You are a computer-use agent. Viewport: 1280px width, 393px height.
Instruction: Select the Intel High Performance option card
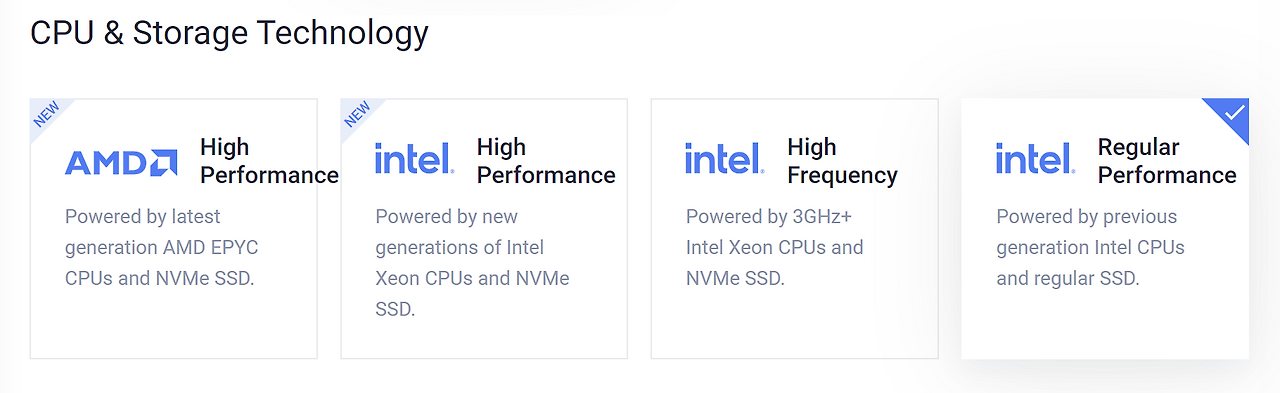pyautogui.click(x=484, y=228)
